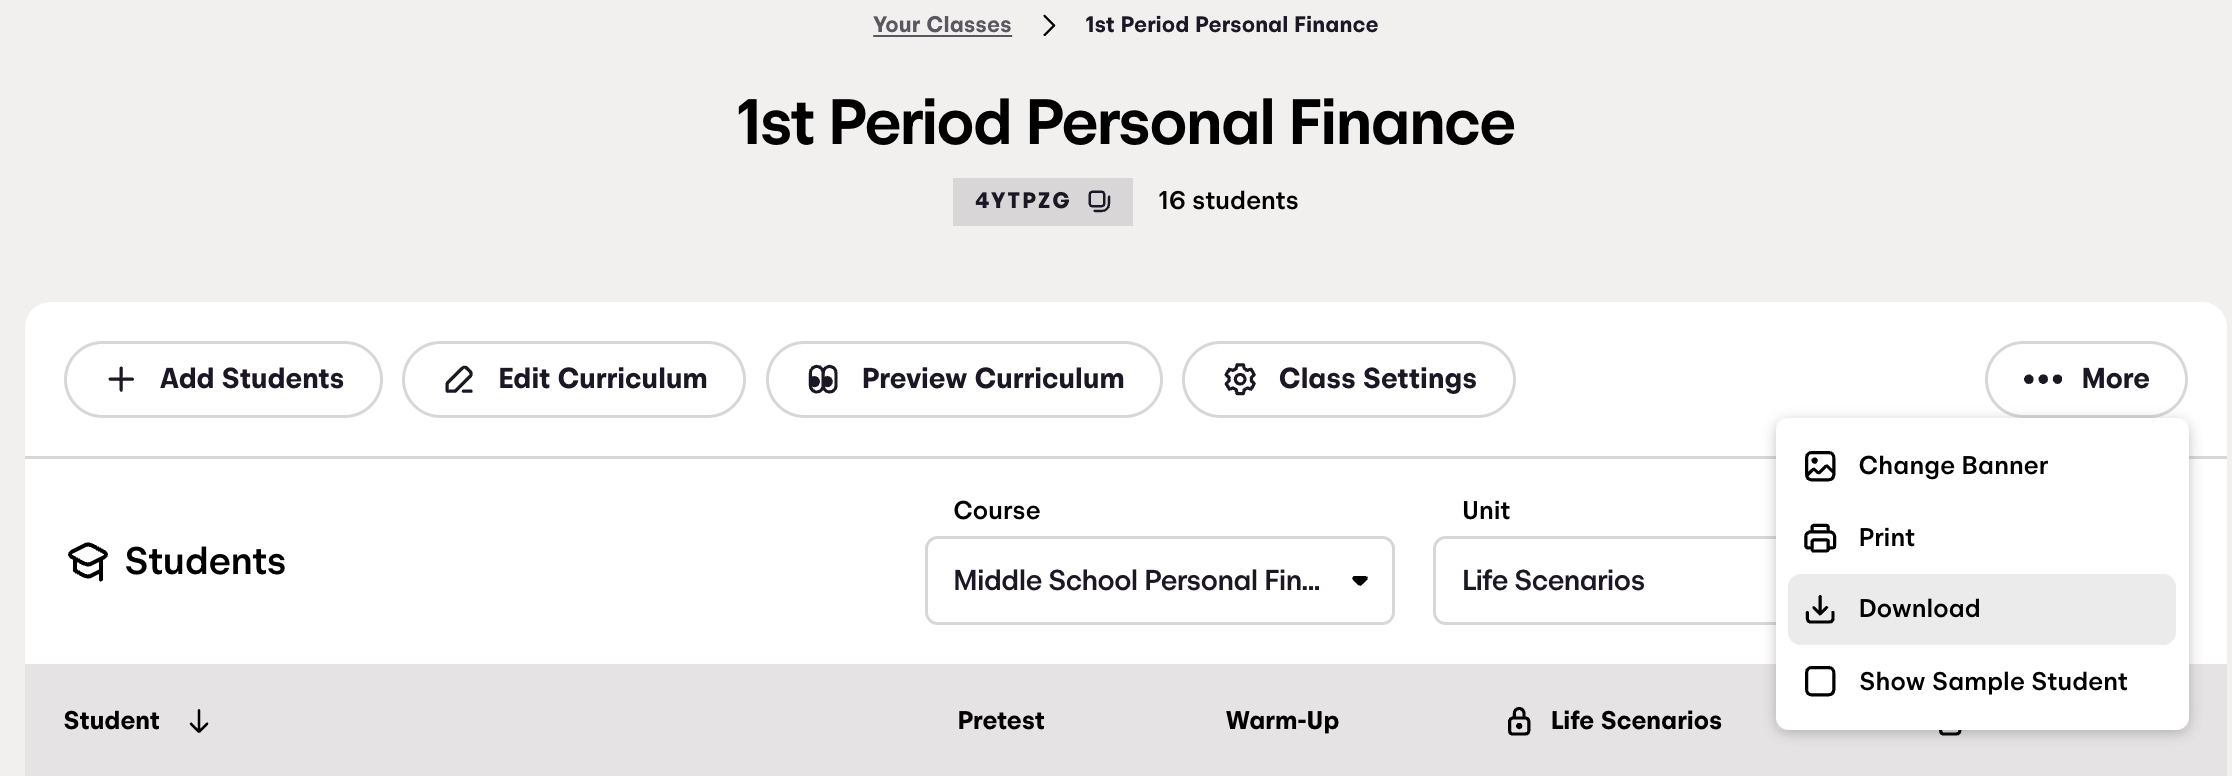The image size is (2232, 776).
Task: Click the pencil icon on Edit Curriculum
Action: click(x=459, y=379)
